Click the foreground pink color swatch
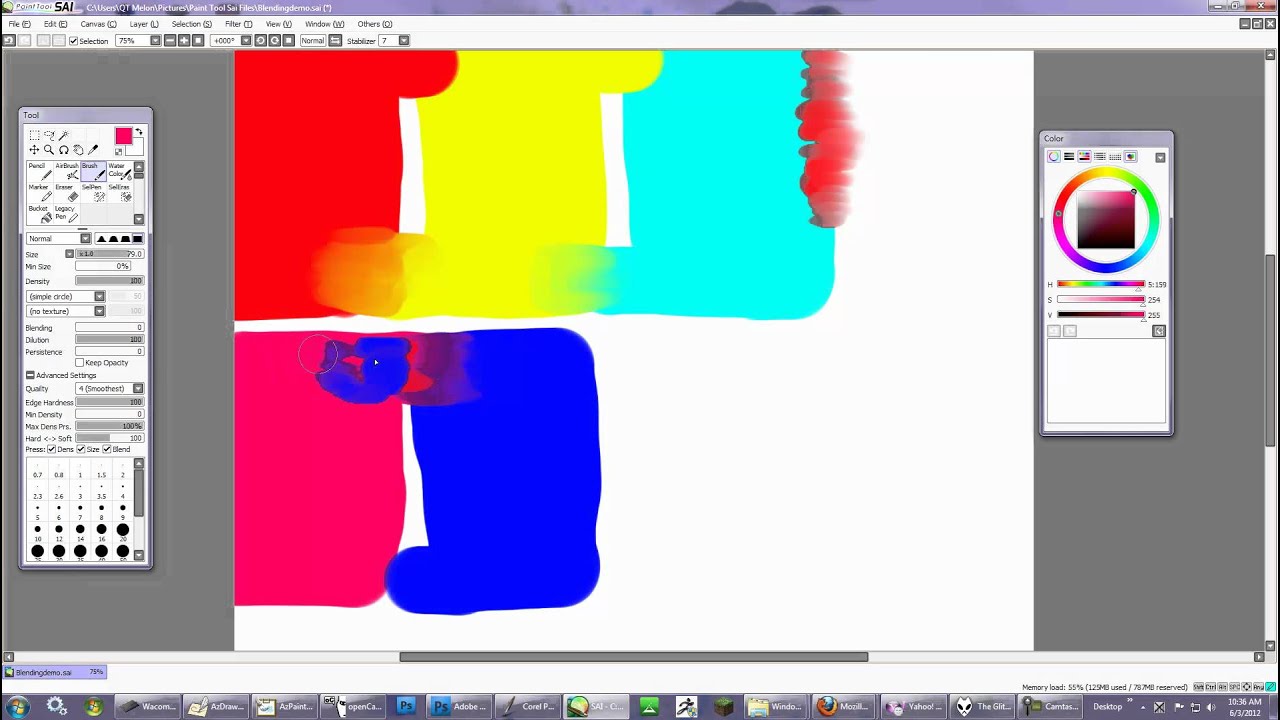The width and height of the screenshot is (1280, 720). pos(123,137)
